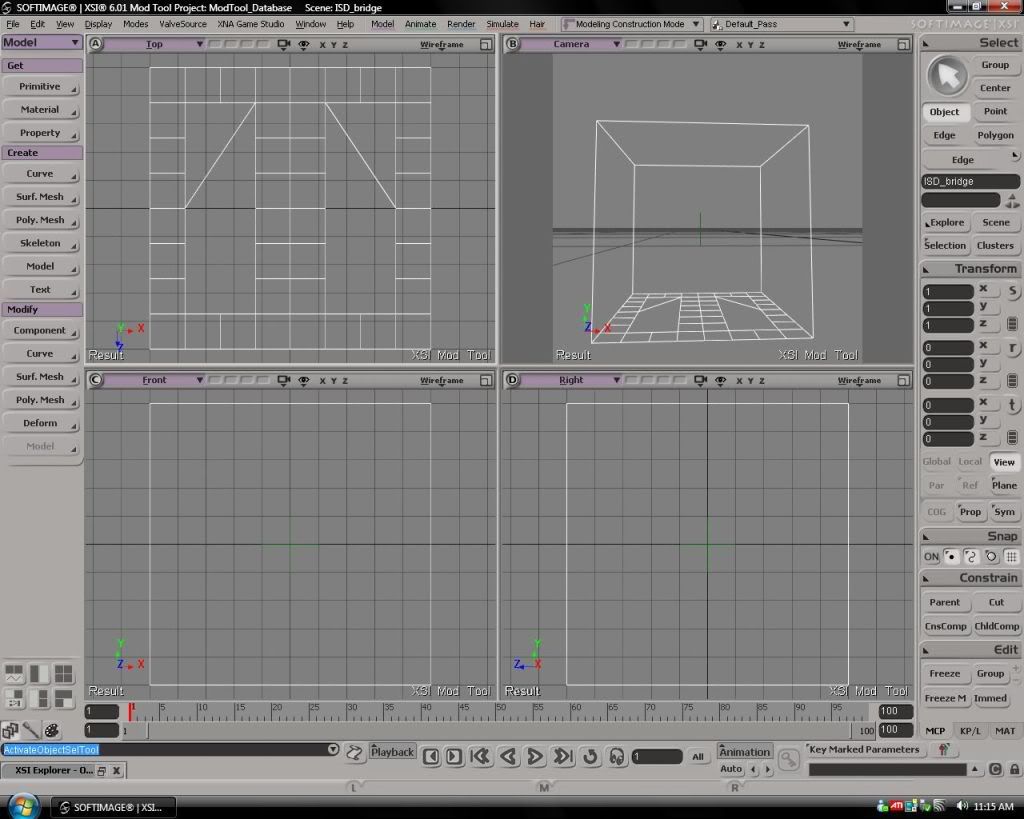This screenshot has width=1024, height=819.
Task: Toggle loop playback icon
Action: click(x=590, y=756)
